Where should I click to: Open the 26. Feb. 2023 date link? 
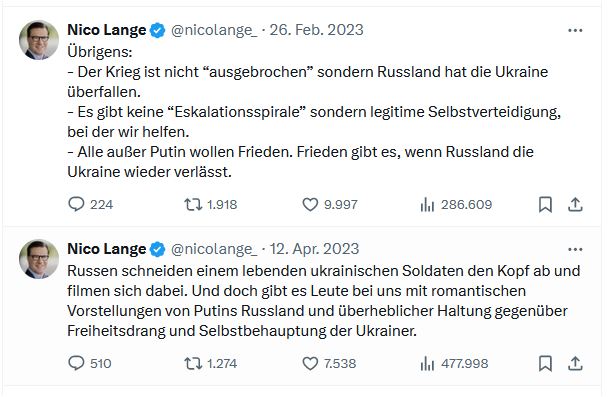coord(316,30)
